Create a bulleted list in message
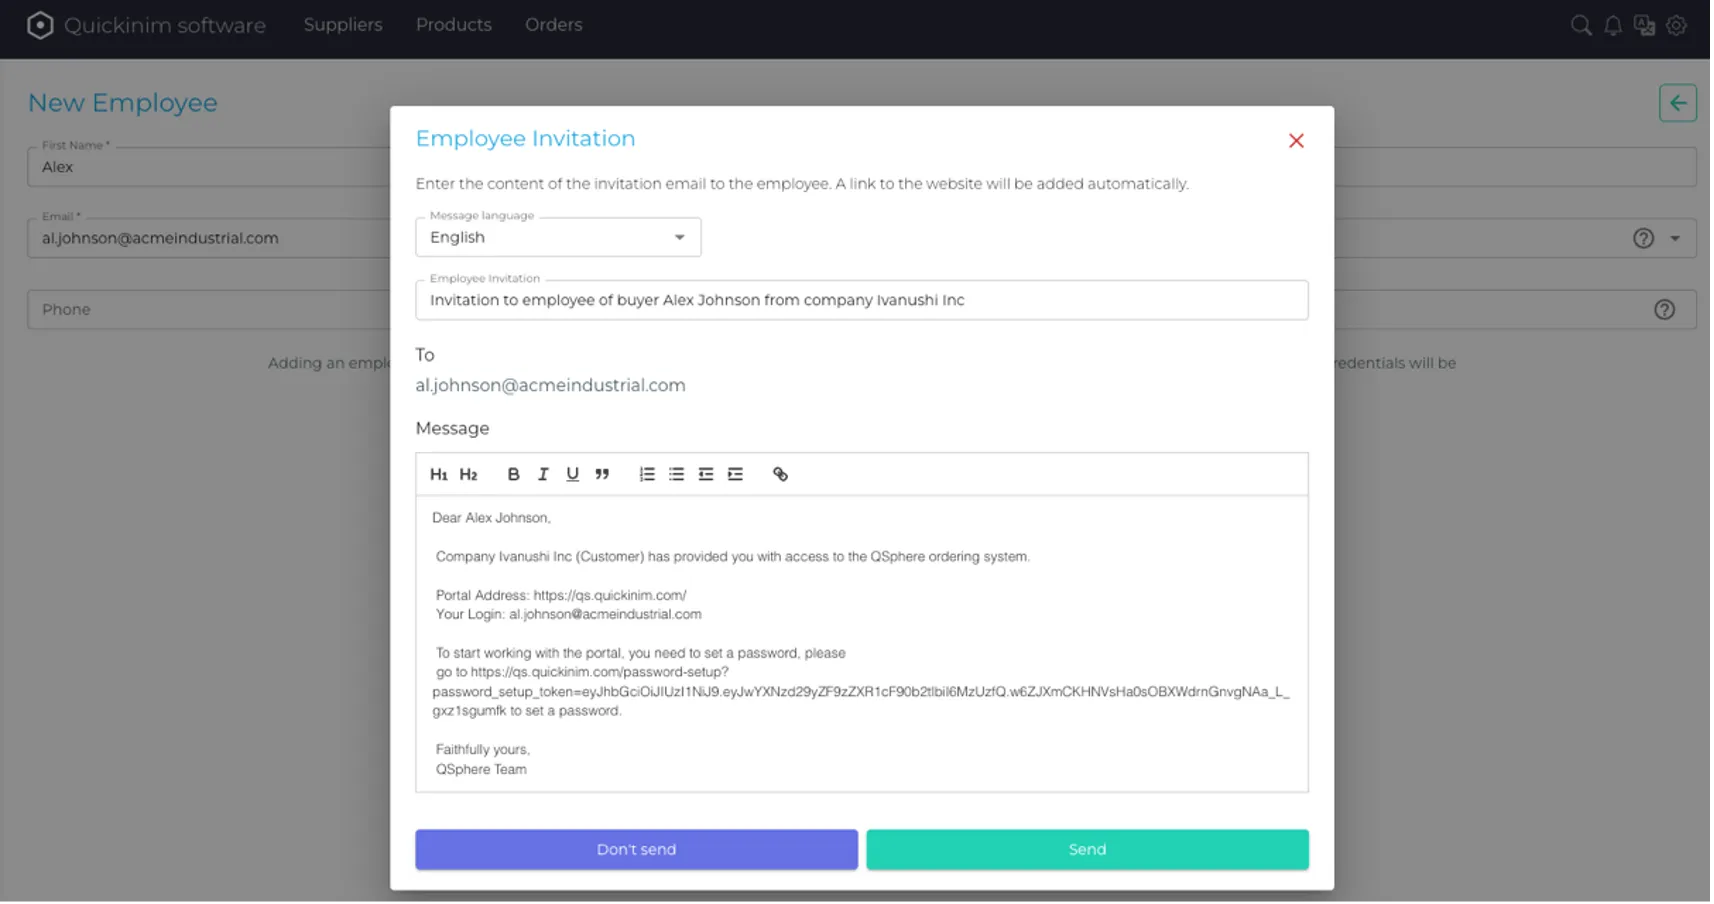Screen dimensions: 1714x904 676,474
